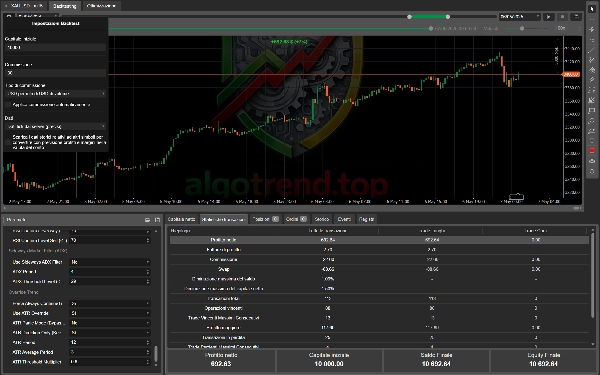Viewport: 600px width, 375px height.
Task: Select the pencil freehand drawing tool
Action: coord(592,80)
